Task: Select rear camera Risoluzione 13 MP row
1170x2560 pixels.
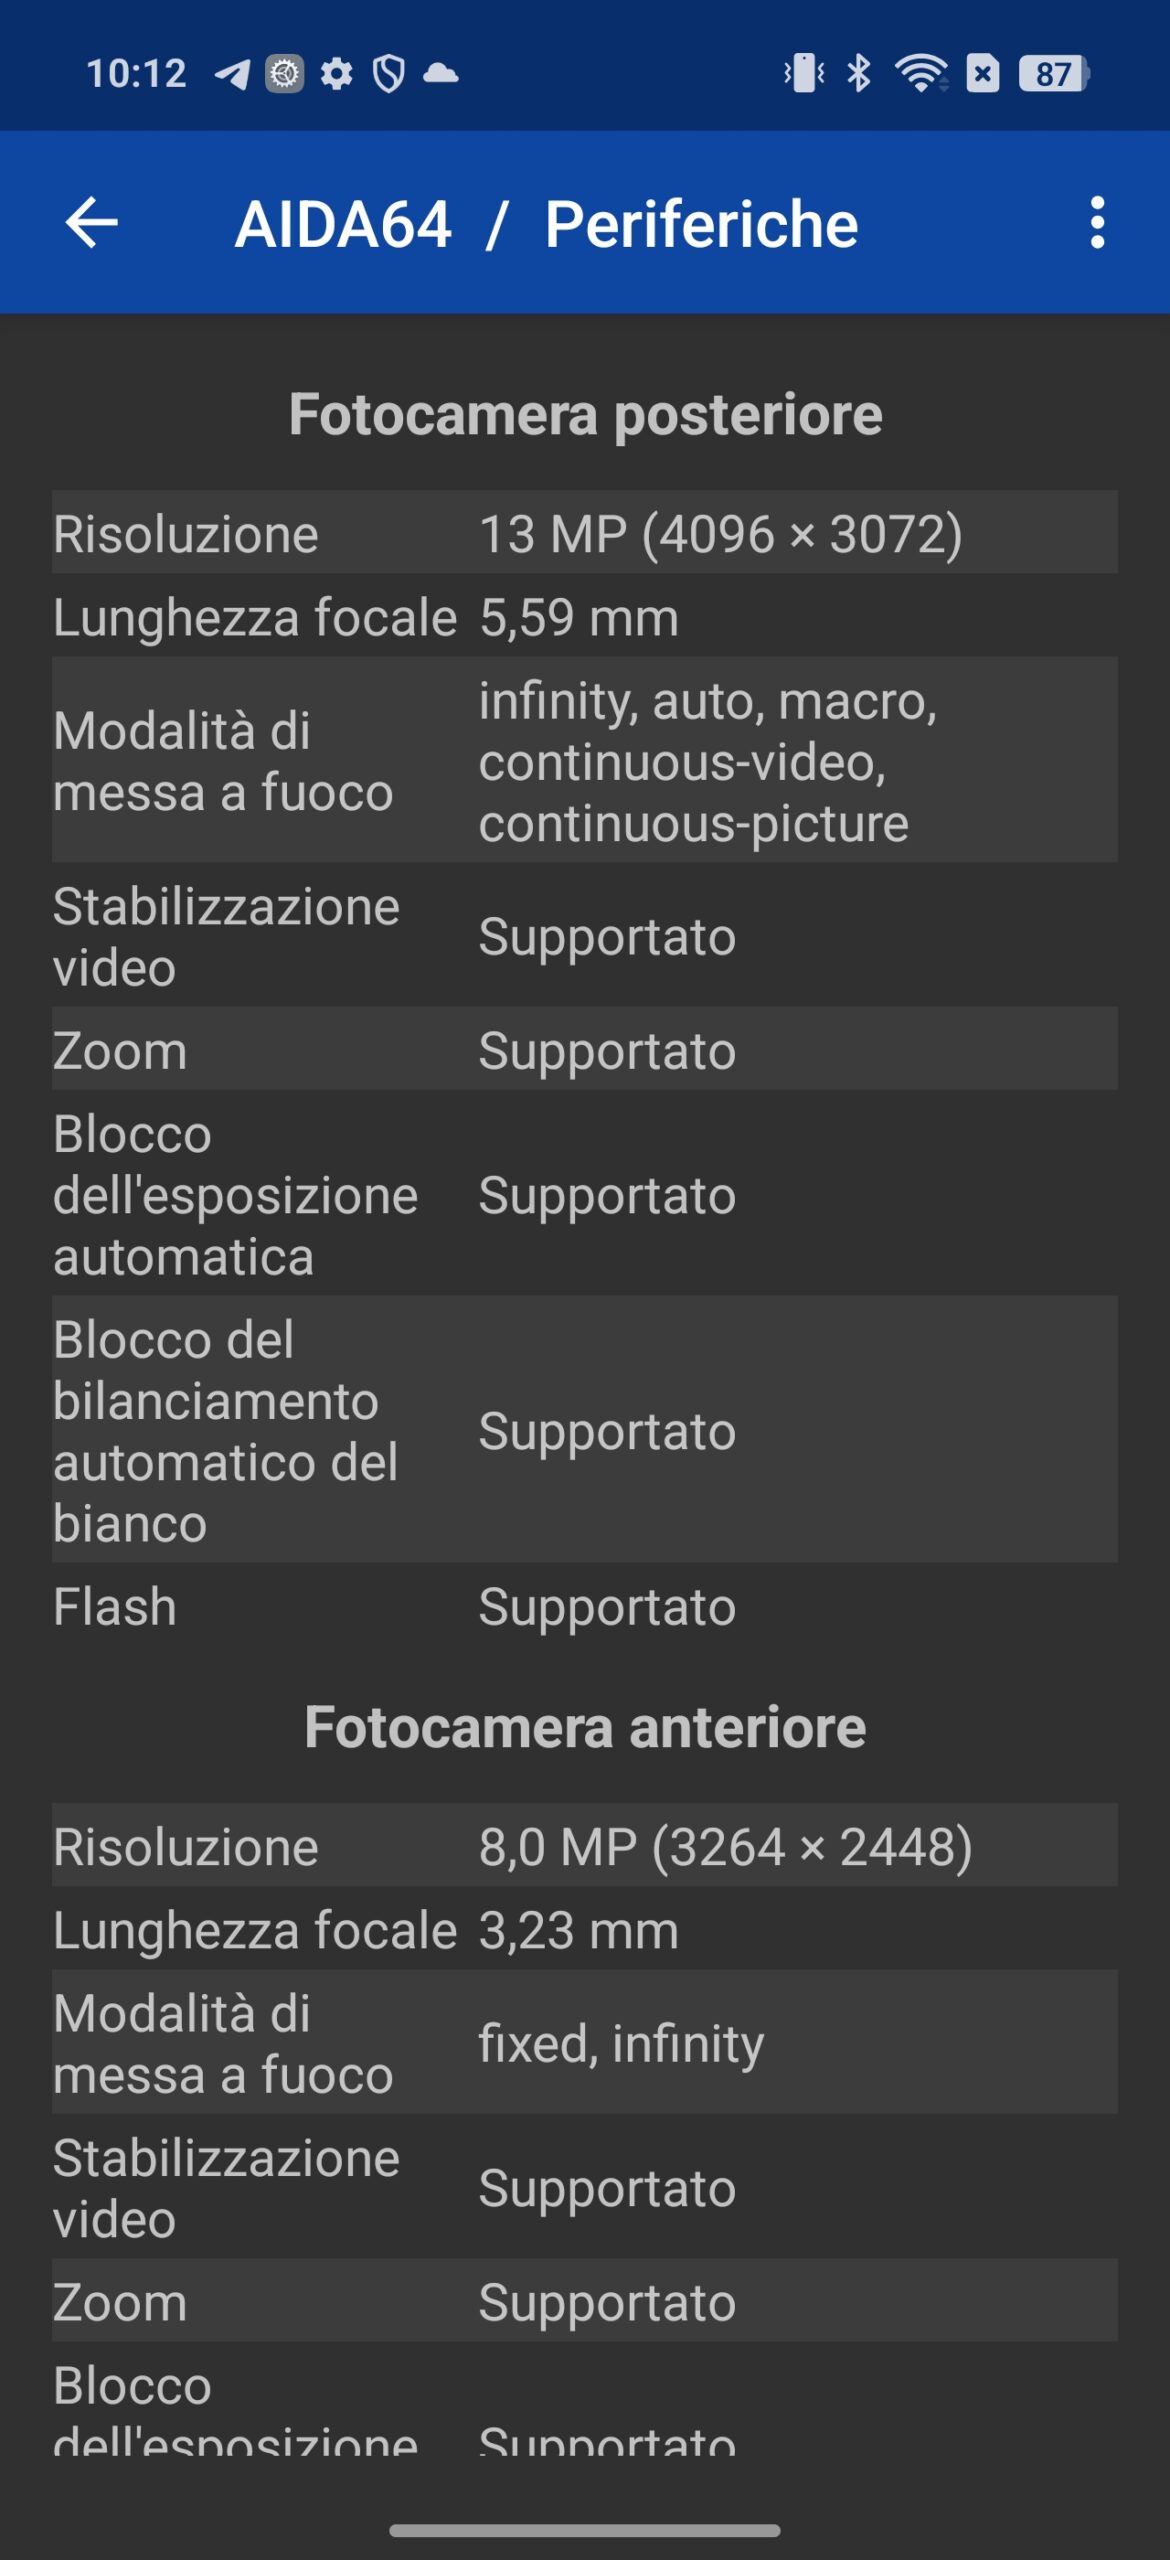Action: click(585, 532)
